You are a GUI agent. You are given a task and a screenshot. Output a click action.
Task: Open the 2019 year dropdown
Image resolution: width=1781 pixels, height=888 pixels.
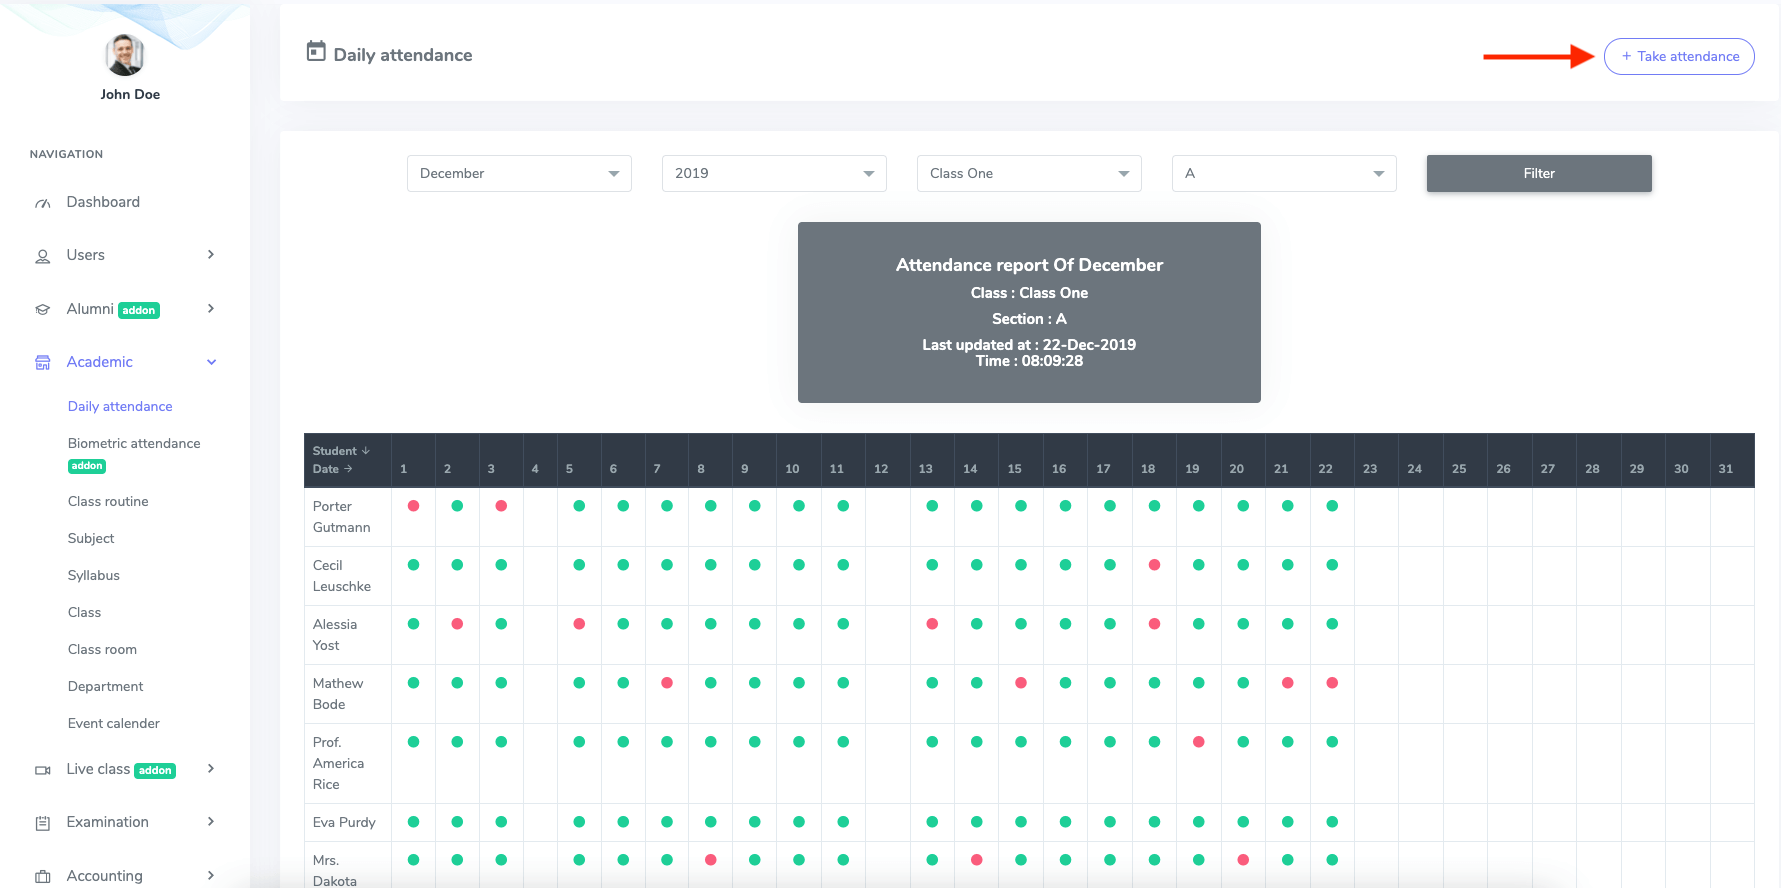pyautogui.click(x=774, y=173)
